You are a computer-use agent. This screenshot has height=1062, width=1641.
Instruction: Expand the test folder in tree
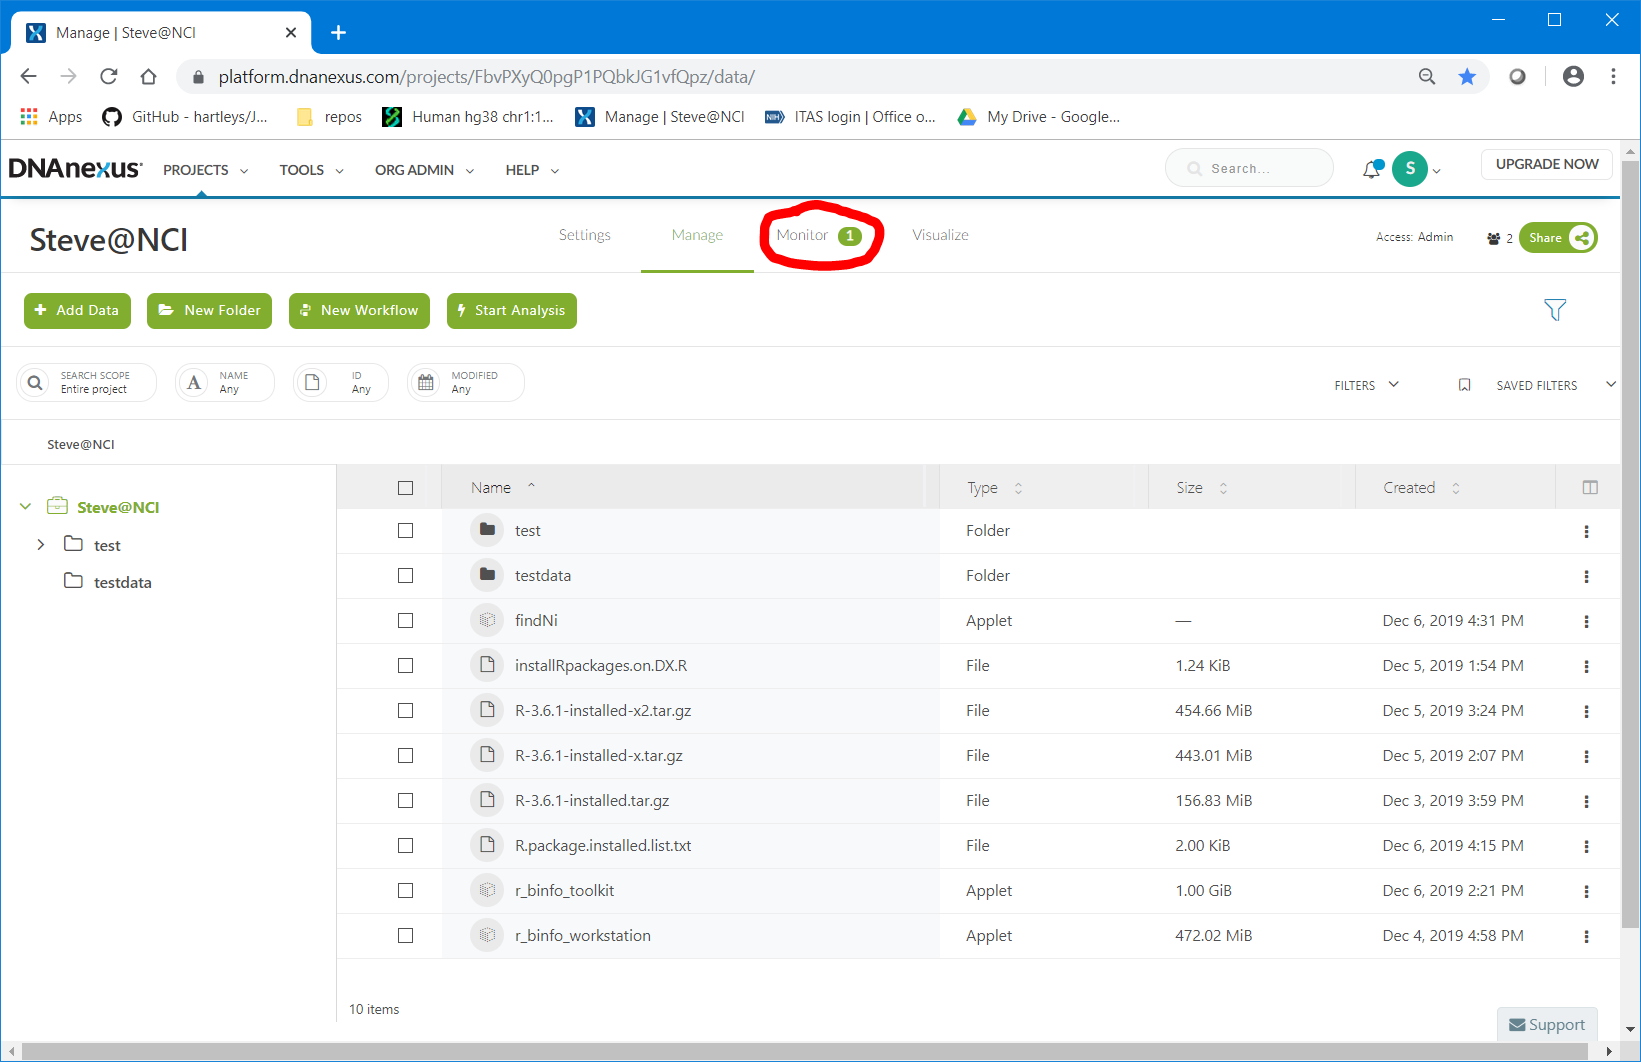(x=41, y=545)
